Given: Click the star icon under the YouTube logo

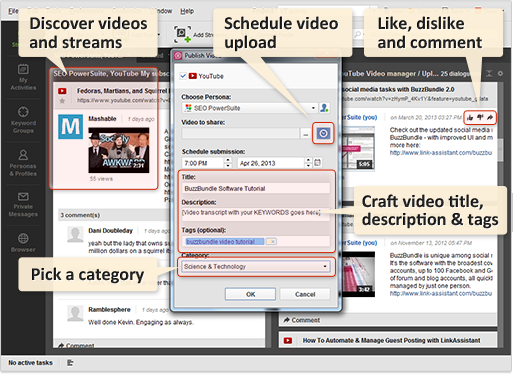Looking at the screenshot, I should pyautogui.click(x=62, y=100).
